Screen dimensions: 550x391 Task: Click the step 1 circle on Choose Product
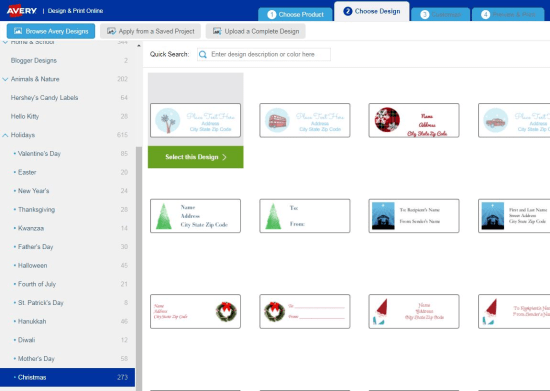pyautogui.click(x=271, y=14)
